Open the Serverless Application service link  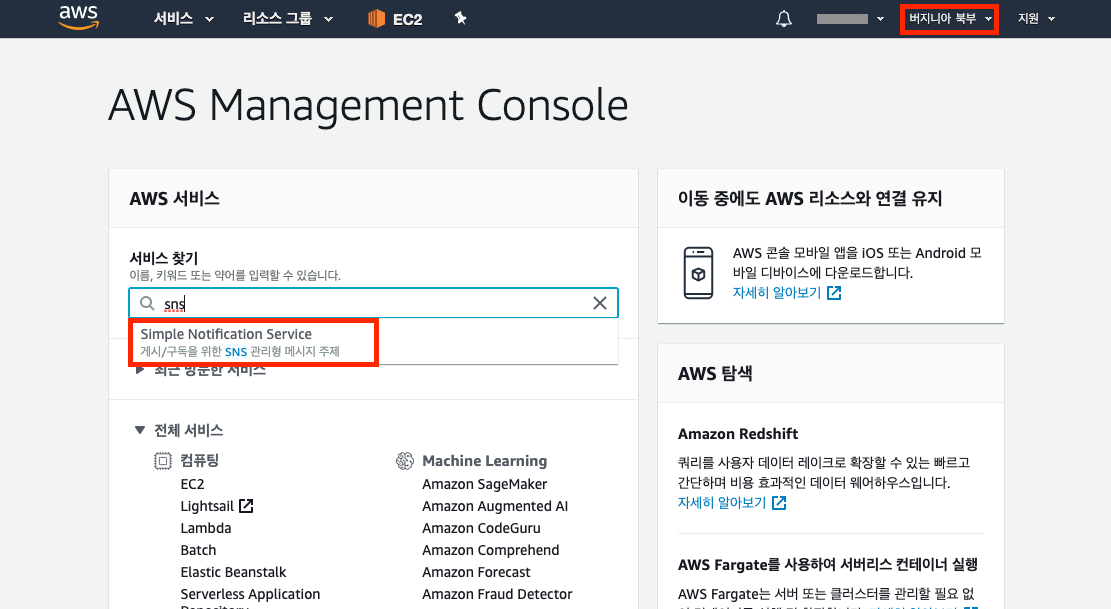pyautogui.click(x=250, y=594)
